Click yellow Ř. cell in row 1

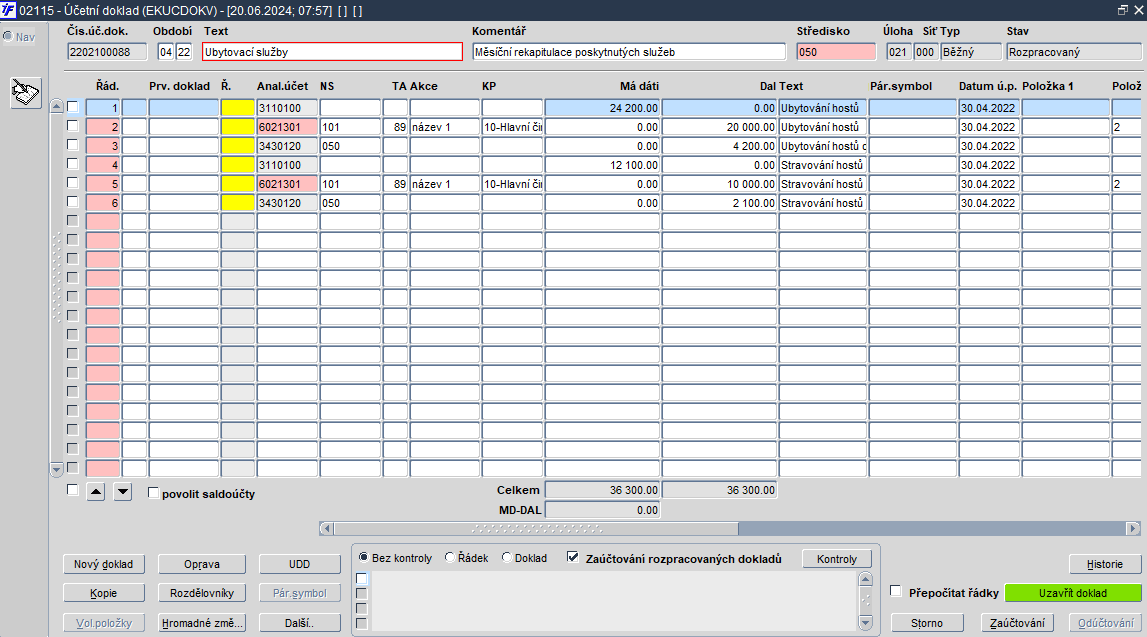pyautogui.click(x=238, y=108)
